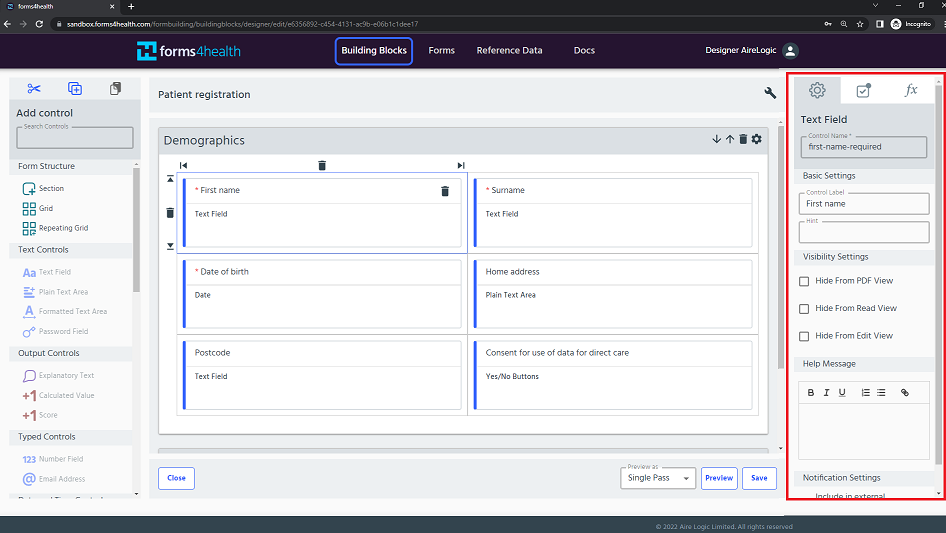Open the Building Blocks tab
The height and width of the screenshot is (533, 946).
[x=374, y=51]
